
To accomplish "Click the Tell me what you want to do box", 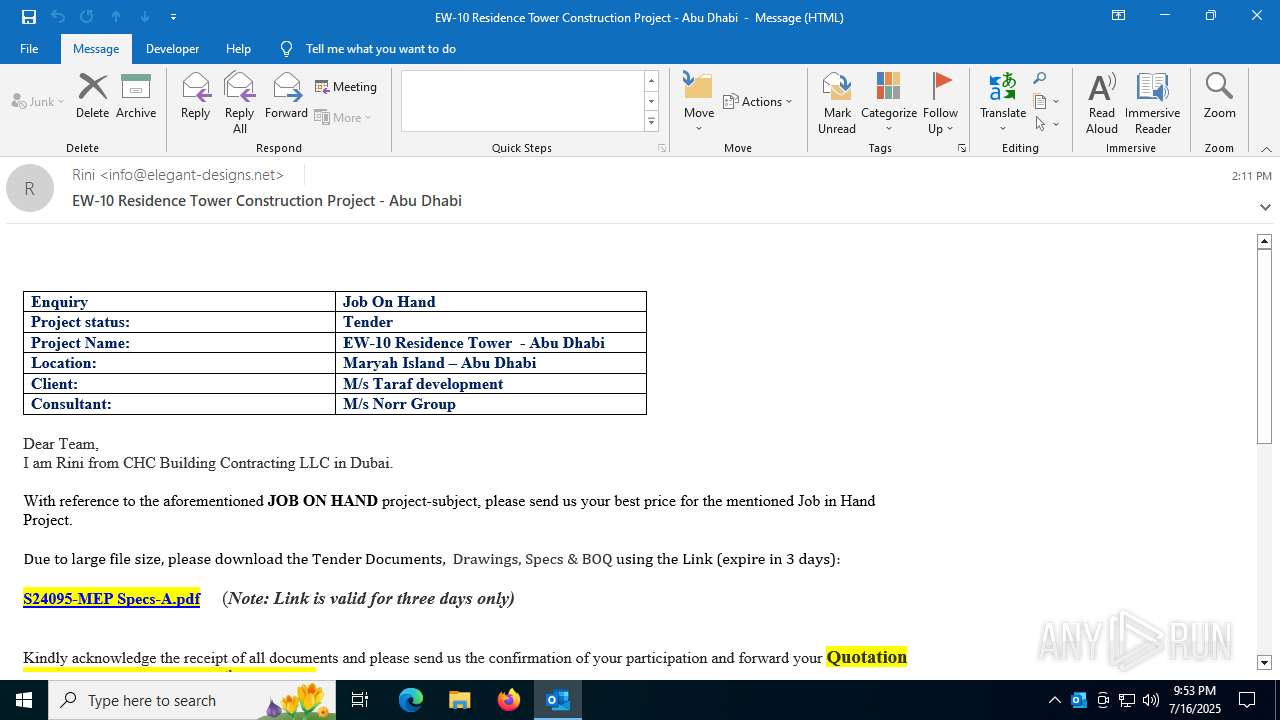I will pyautogui.click(x=380, y=48).
